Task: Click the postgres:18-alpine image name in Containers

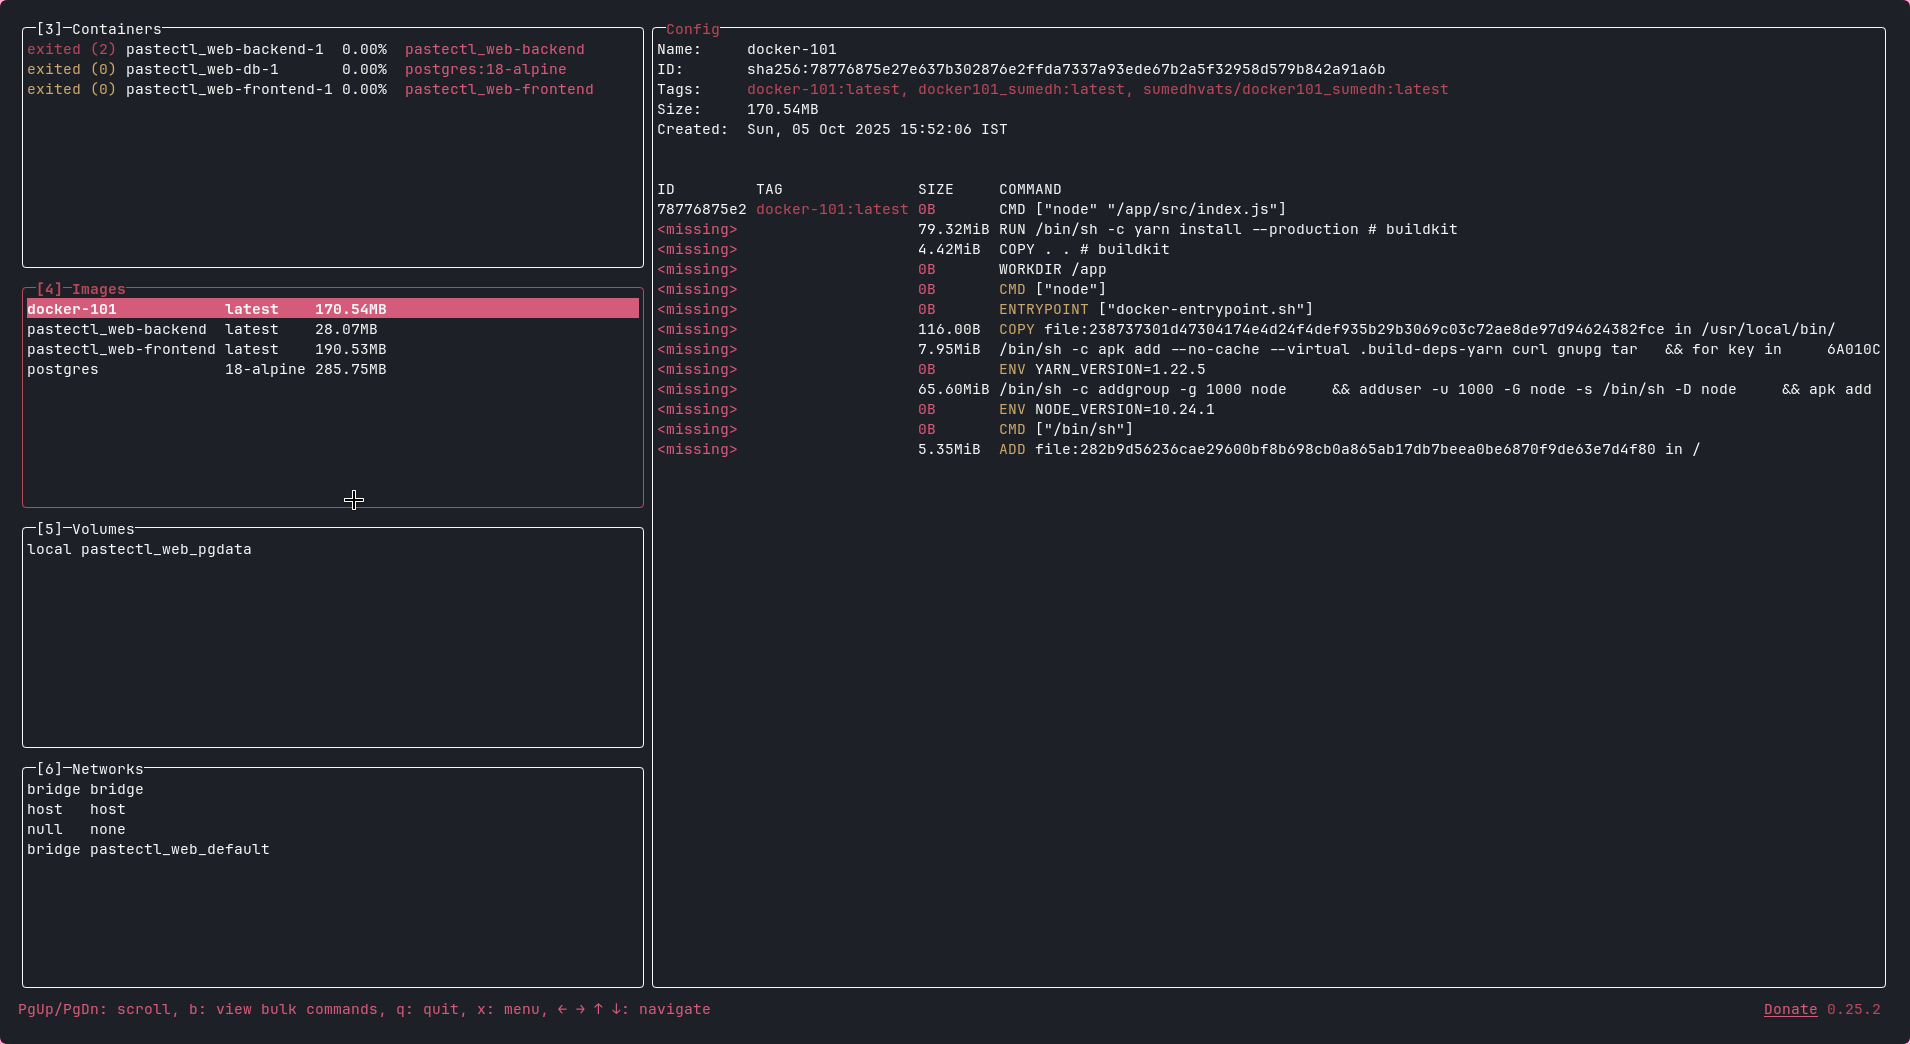Action: (485, 69)
